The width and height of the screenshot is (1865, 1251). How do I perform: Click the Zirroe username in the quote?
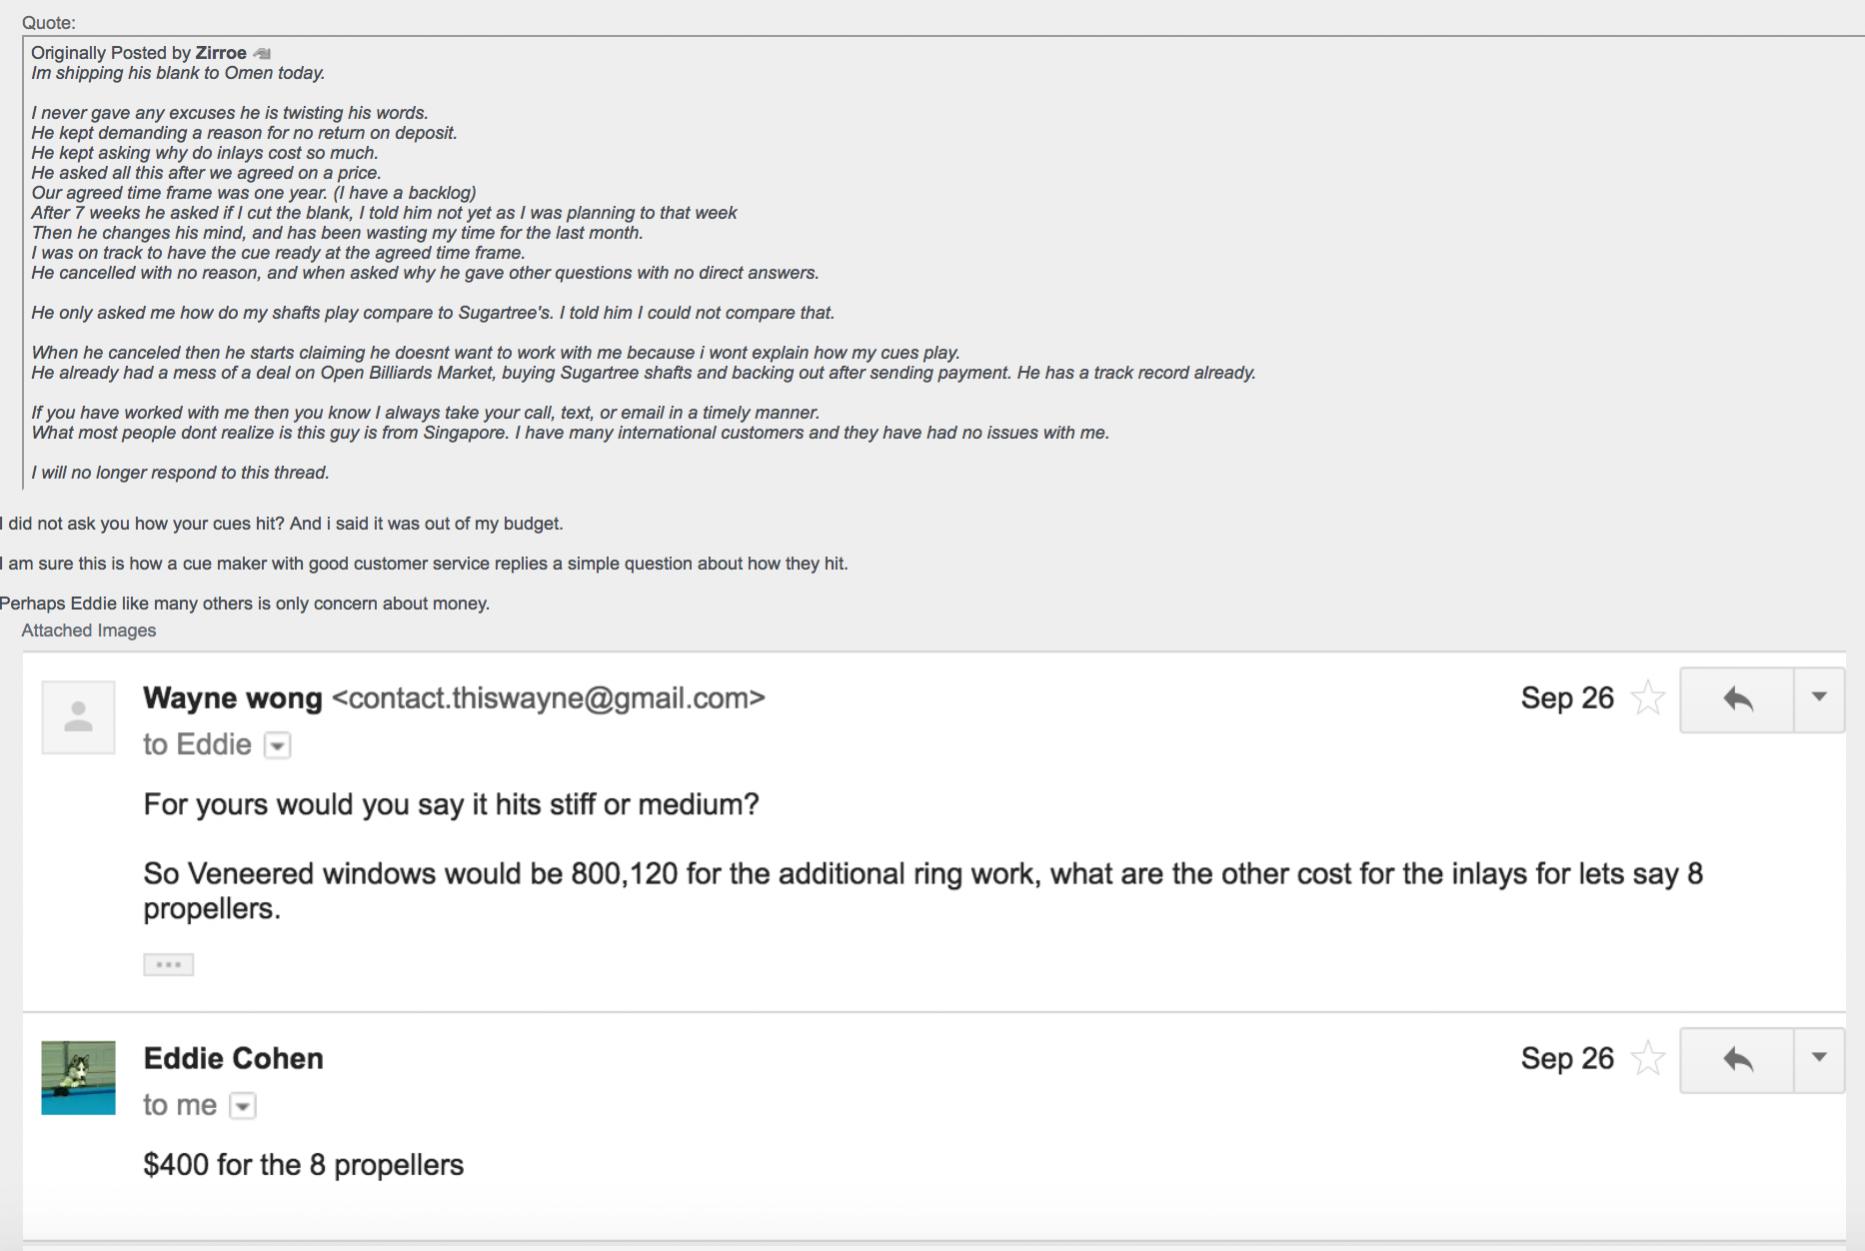tap(221, 53)
